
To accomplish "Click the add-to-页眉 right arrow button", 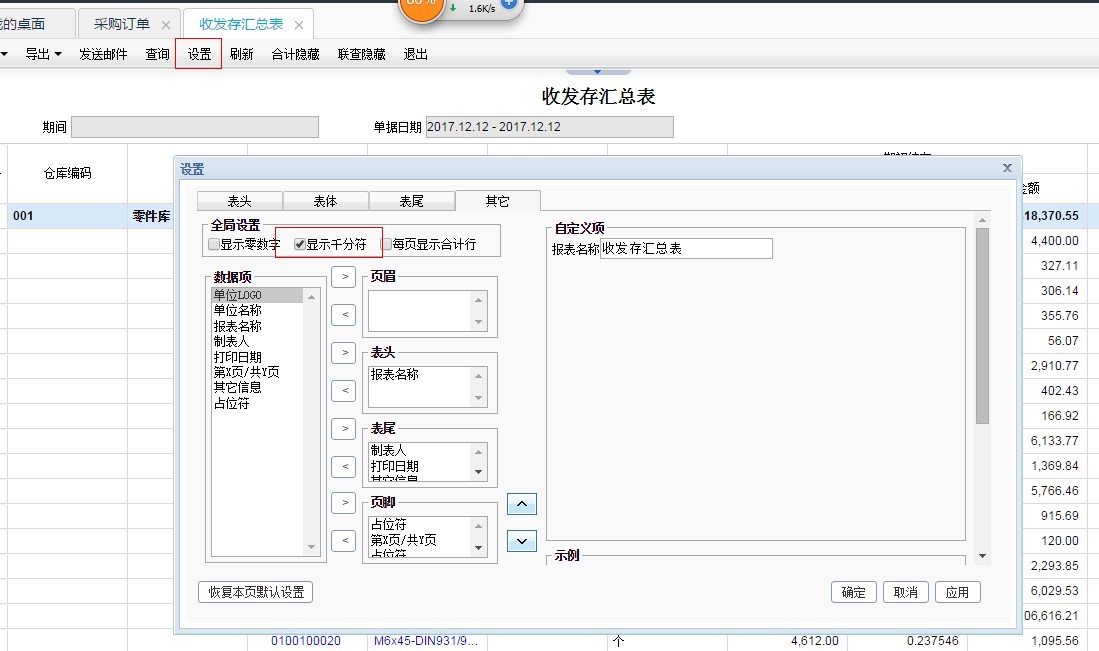I will pyautogui.click(x=343, y=277).
